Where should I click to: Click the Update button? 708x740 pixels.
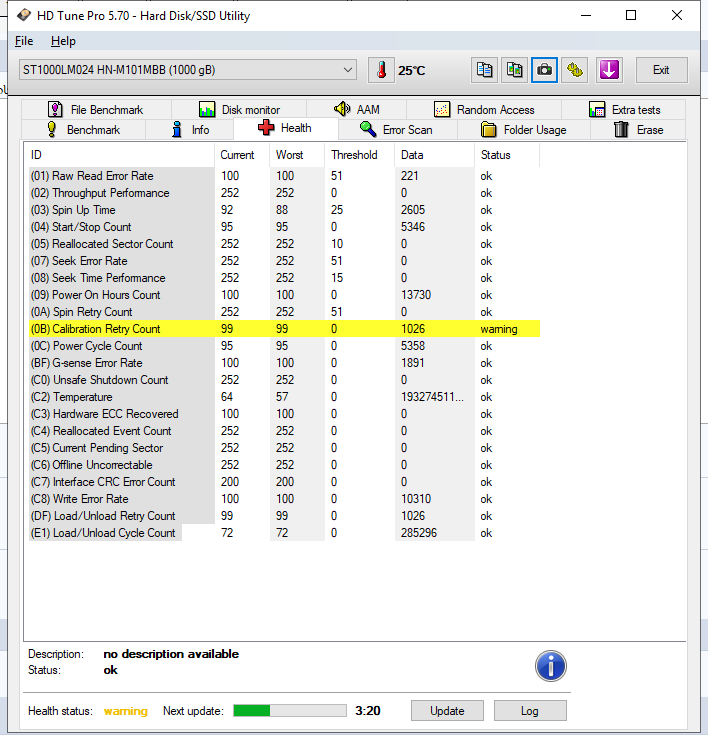click(x=447, y=711)
